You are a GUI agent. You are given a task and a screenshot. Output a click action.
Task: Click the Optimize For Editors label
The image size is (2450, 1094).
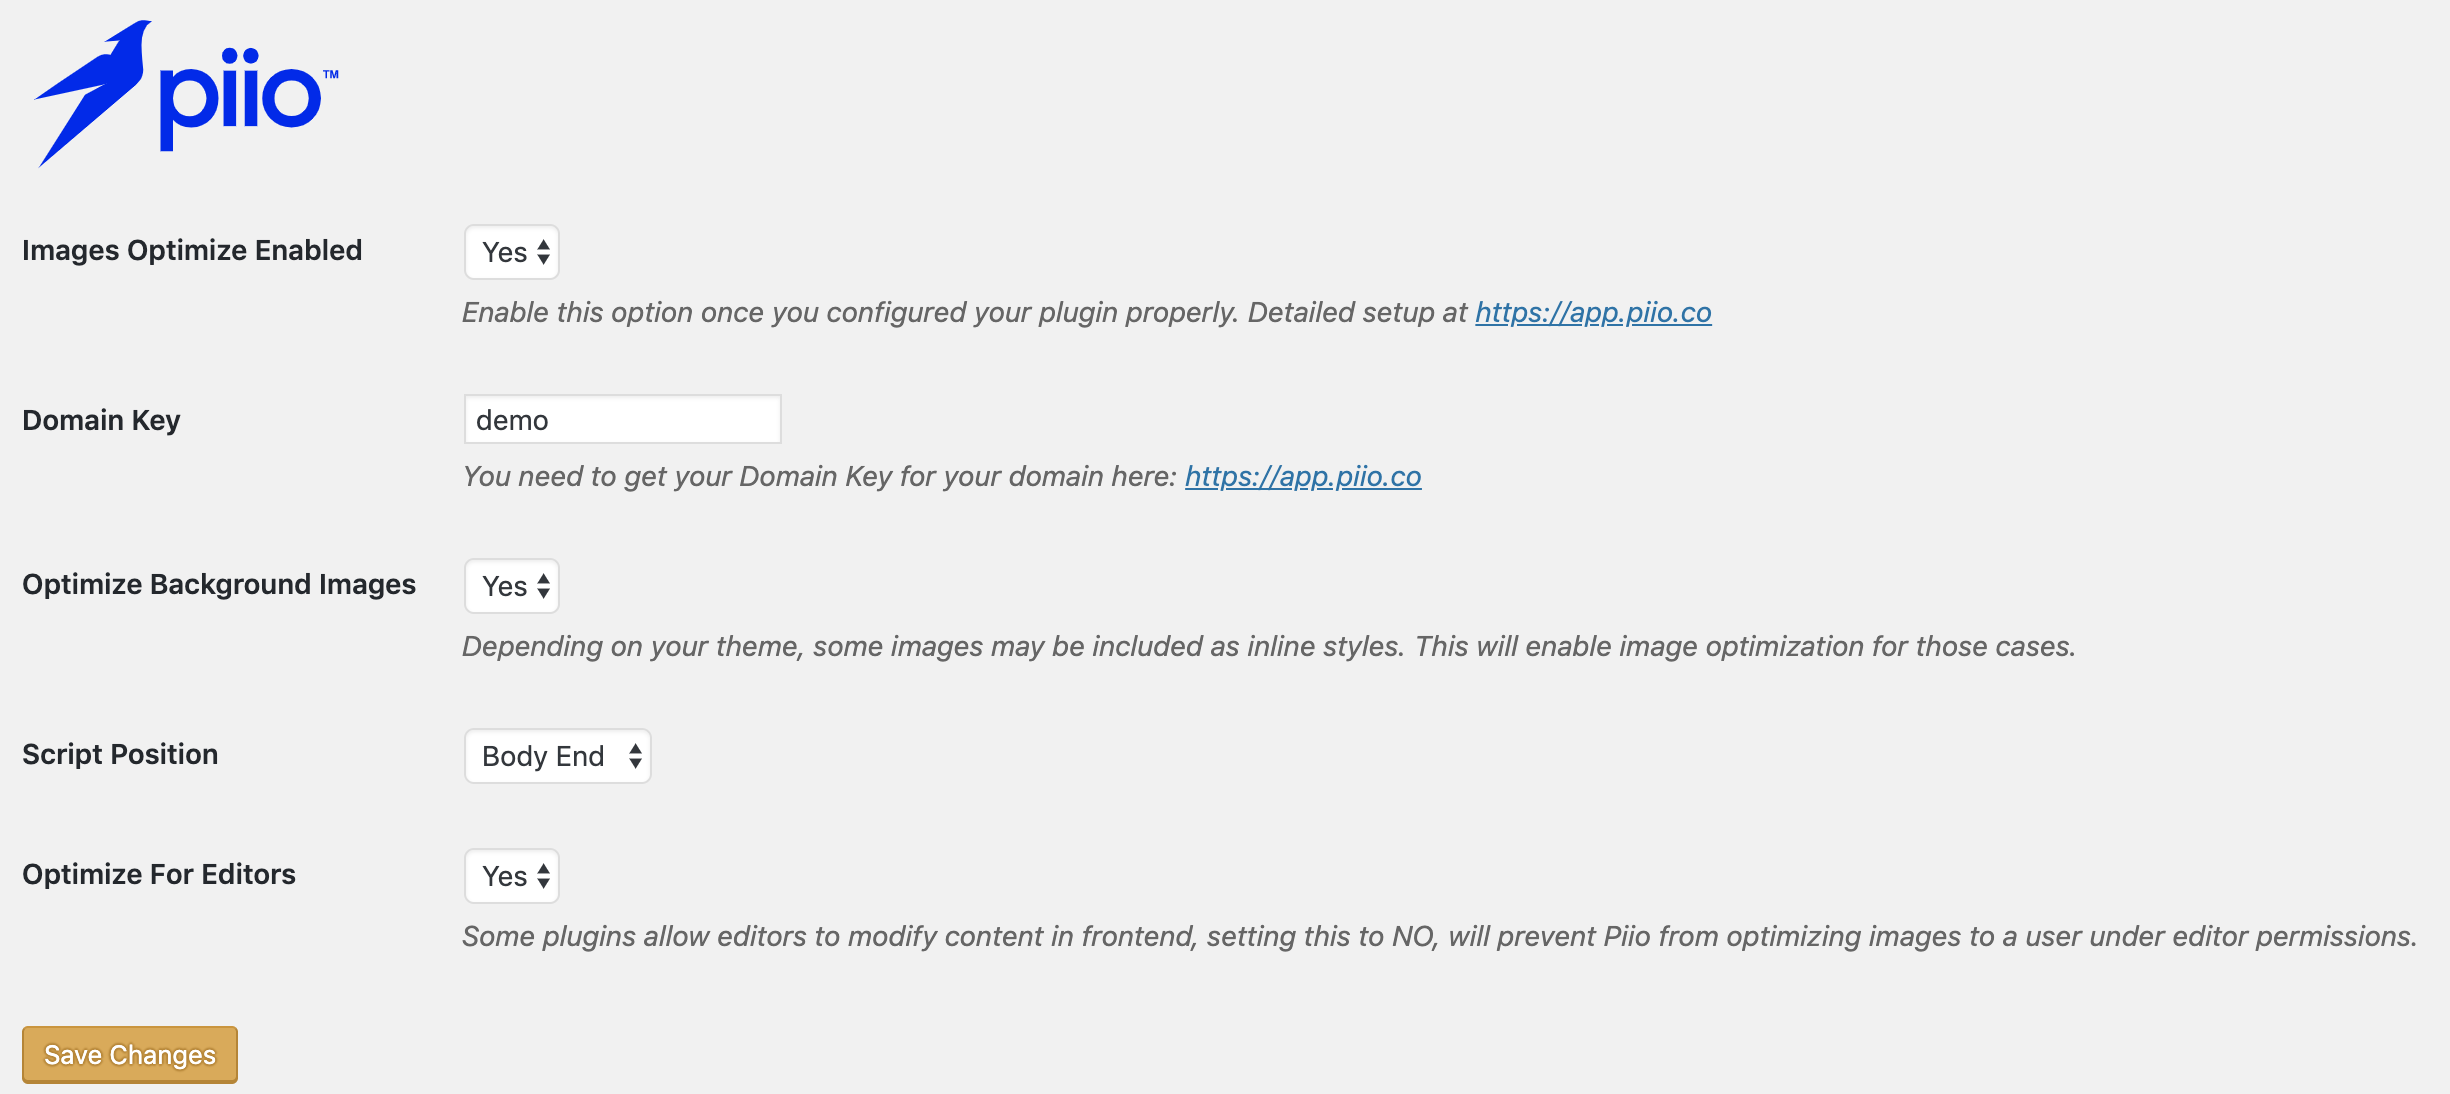pyautogui.click(x=159, y=874)
